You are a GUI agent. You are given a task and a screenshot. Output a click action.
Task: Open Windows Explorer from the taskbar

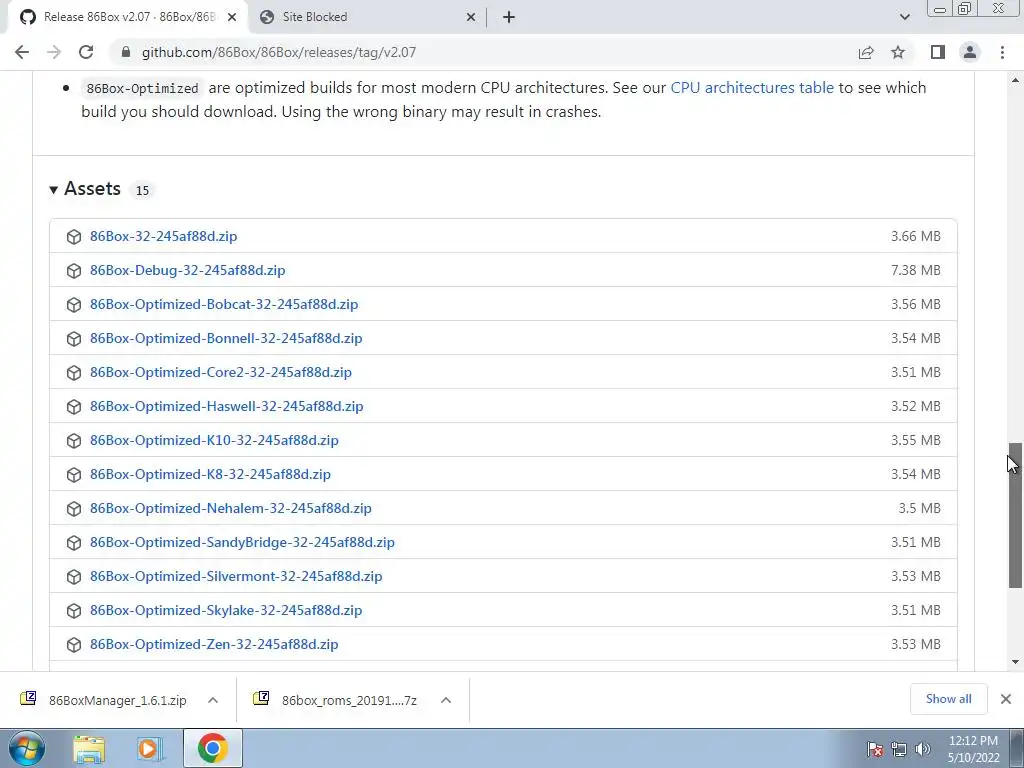click(x=89, y=748)
